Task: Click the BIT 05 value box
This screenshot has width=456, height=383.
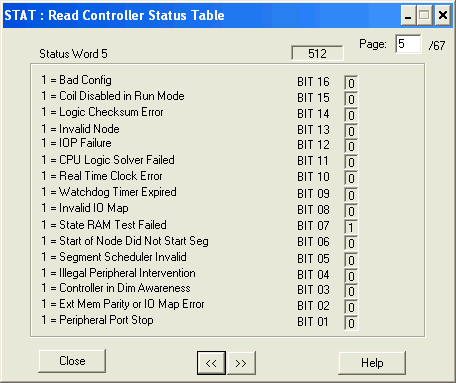Action: coord(351,260)
